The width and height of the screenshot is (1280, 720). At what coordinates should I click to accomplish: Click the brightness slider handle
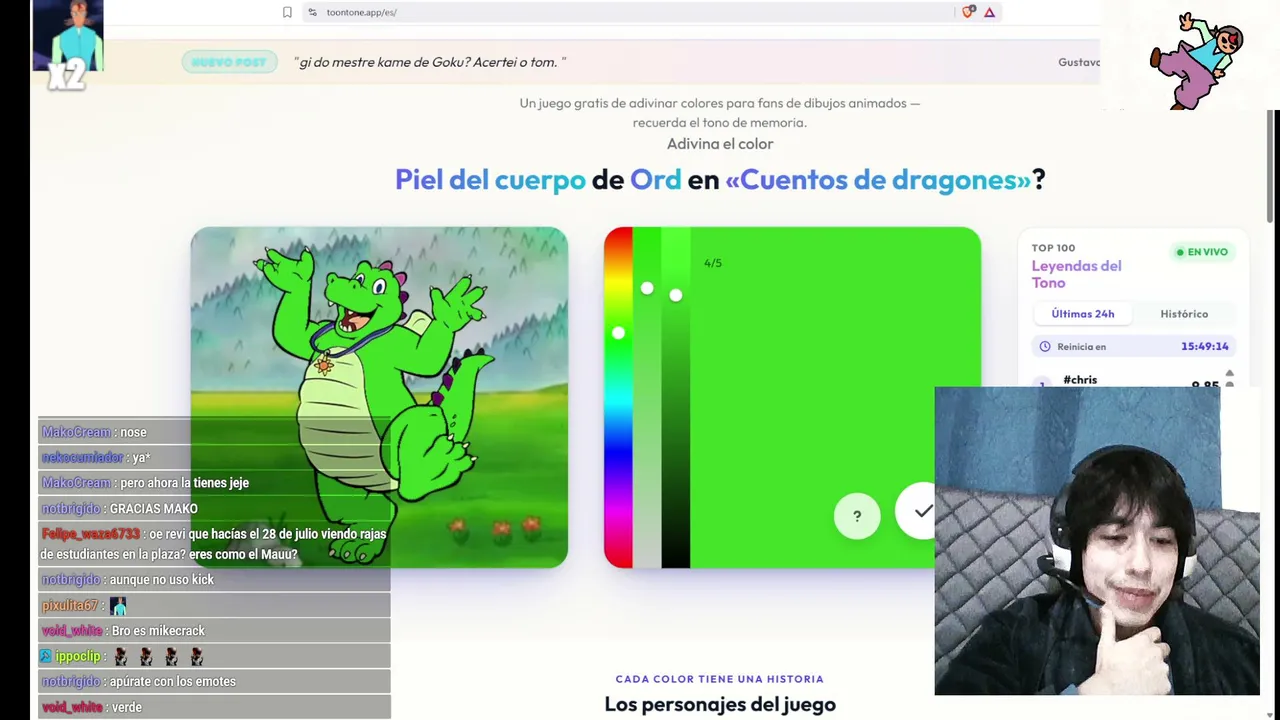coord(676,295)
